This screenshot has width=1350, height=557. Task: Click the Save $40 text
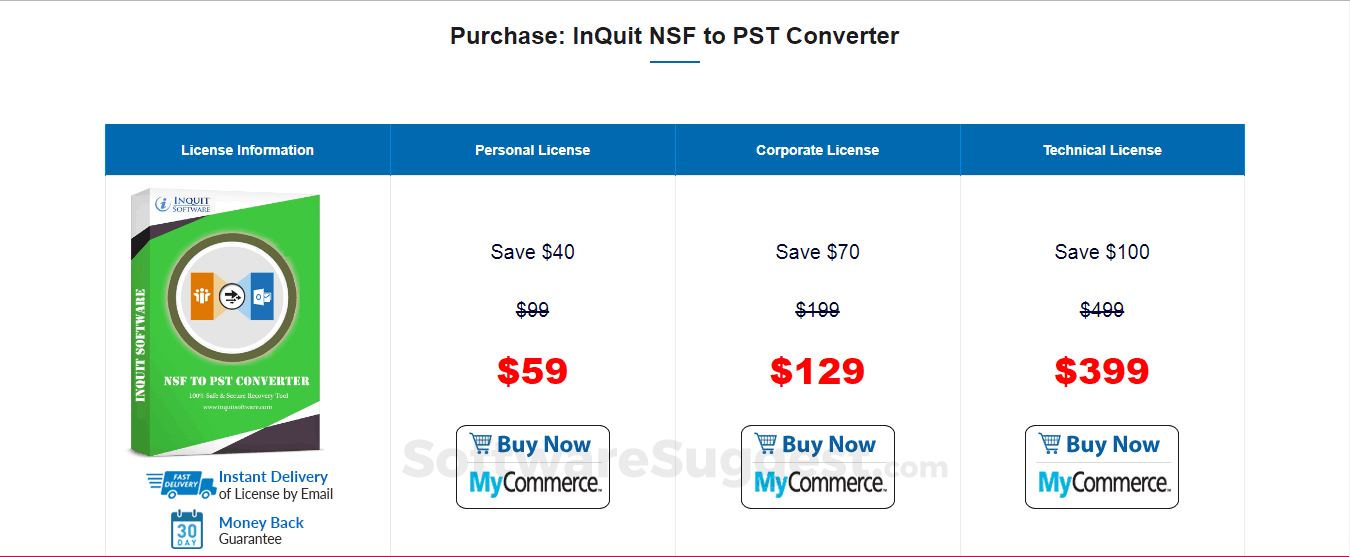533,252
